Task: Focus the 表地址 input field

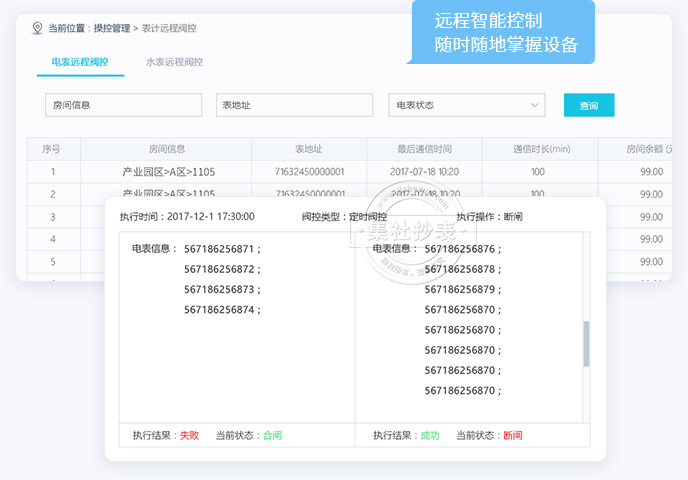Action: [x=294, y=105]
